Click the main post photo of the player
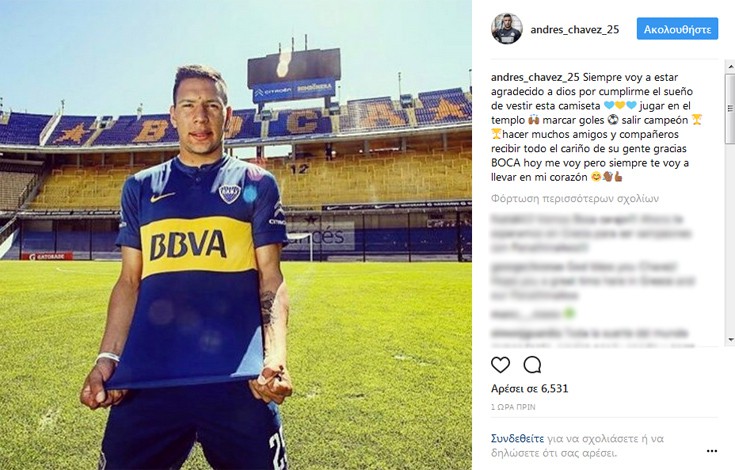Viewport: 735px width, 470px height. pyautogui.click(x=236, y=235)
